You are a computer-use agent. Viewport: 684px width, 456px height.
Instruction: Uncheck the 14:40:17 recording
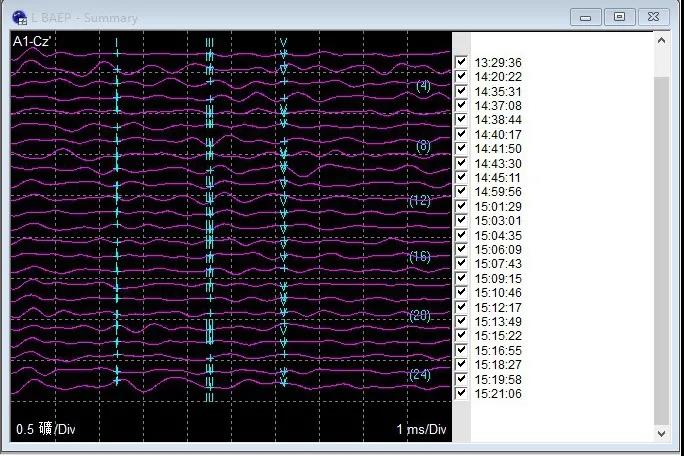tap(461, 134)
